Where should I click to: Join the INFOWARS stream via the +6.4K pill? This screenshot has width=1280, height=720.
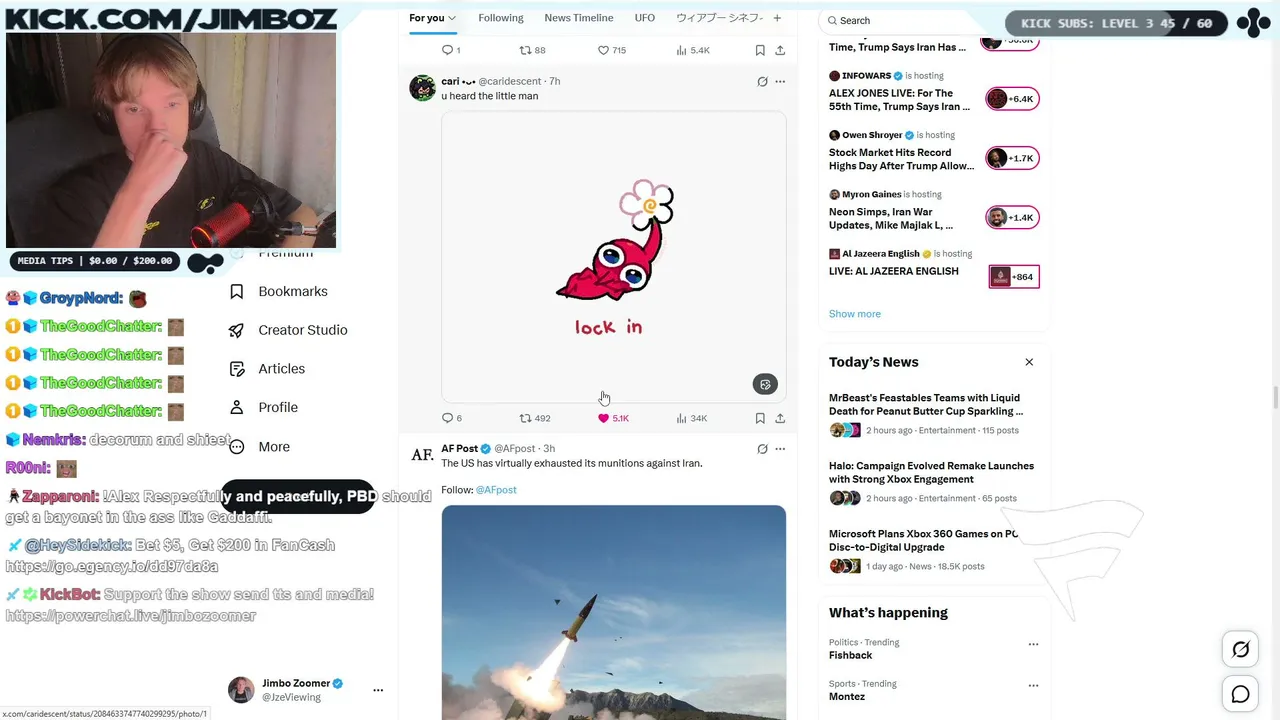(x=1013, y=99)
